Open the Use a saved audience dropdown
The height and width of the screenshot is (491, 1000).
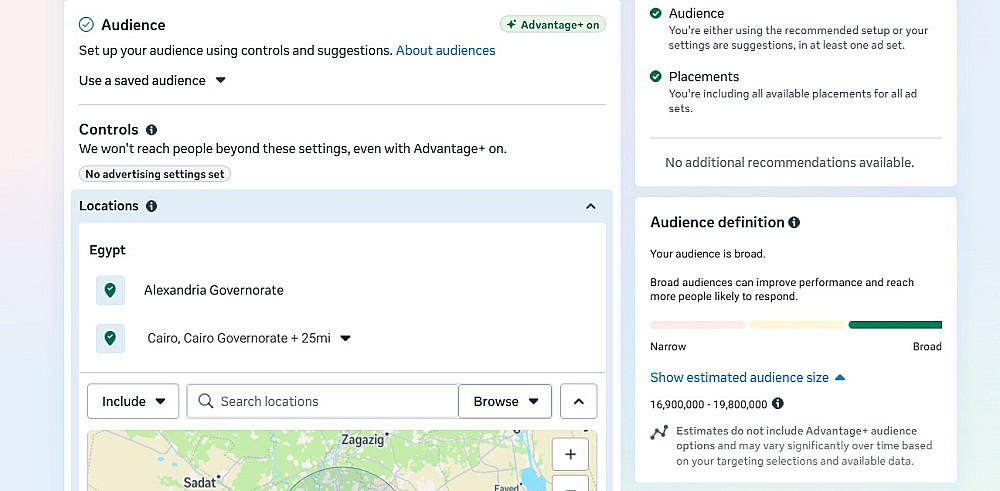(153, 80)
